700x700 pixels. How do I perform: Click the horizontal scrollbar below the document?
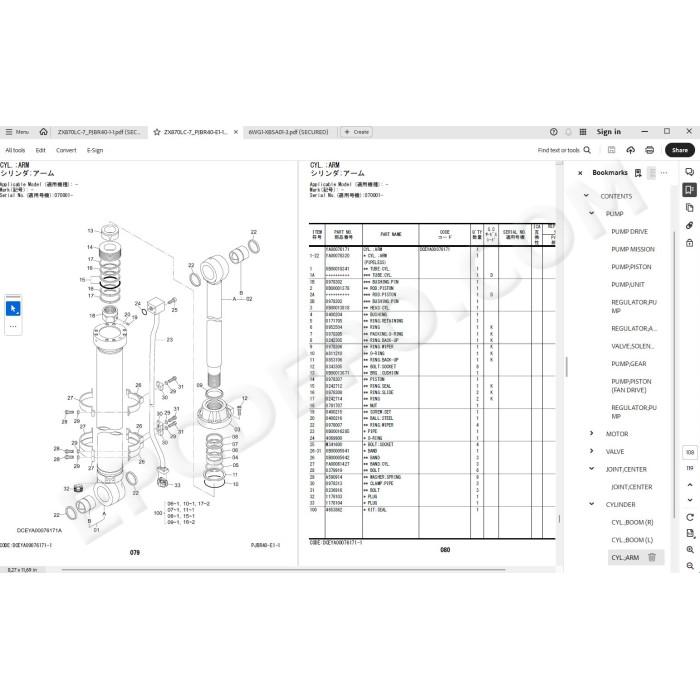tap(283, 570)
